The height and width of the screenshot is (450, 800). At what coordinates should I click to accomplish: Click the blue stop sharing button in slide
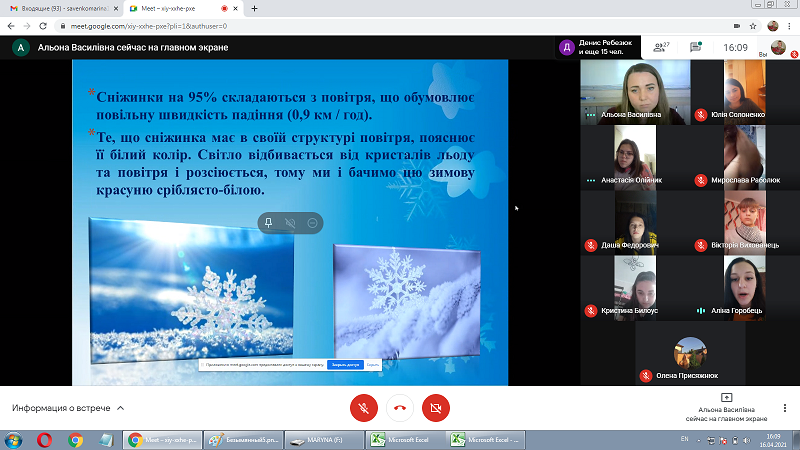[x=345, y=365]
